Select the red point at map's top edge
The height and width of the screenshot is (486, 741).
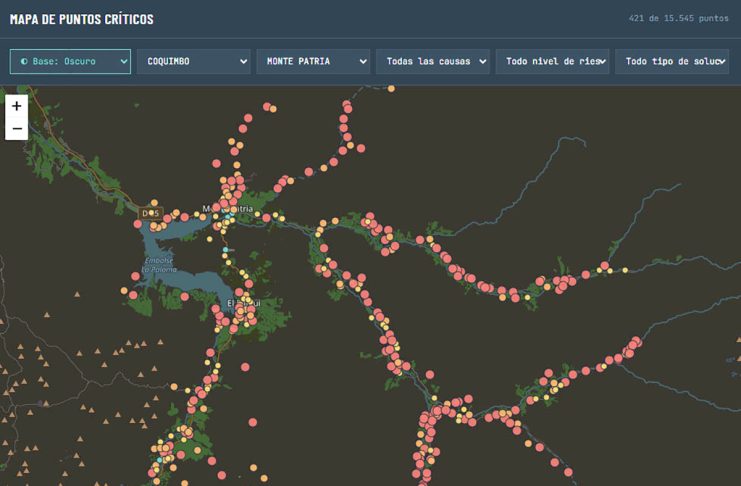(x=391, y=88)
